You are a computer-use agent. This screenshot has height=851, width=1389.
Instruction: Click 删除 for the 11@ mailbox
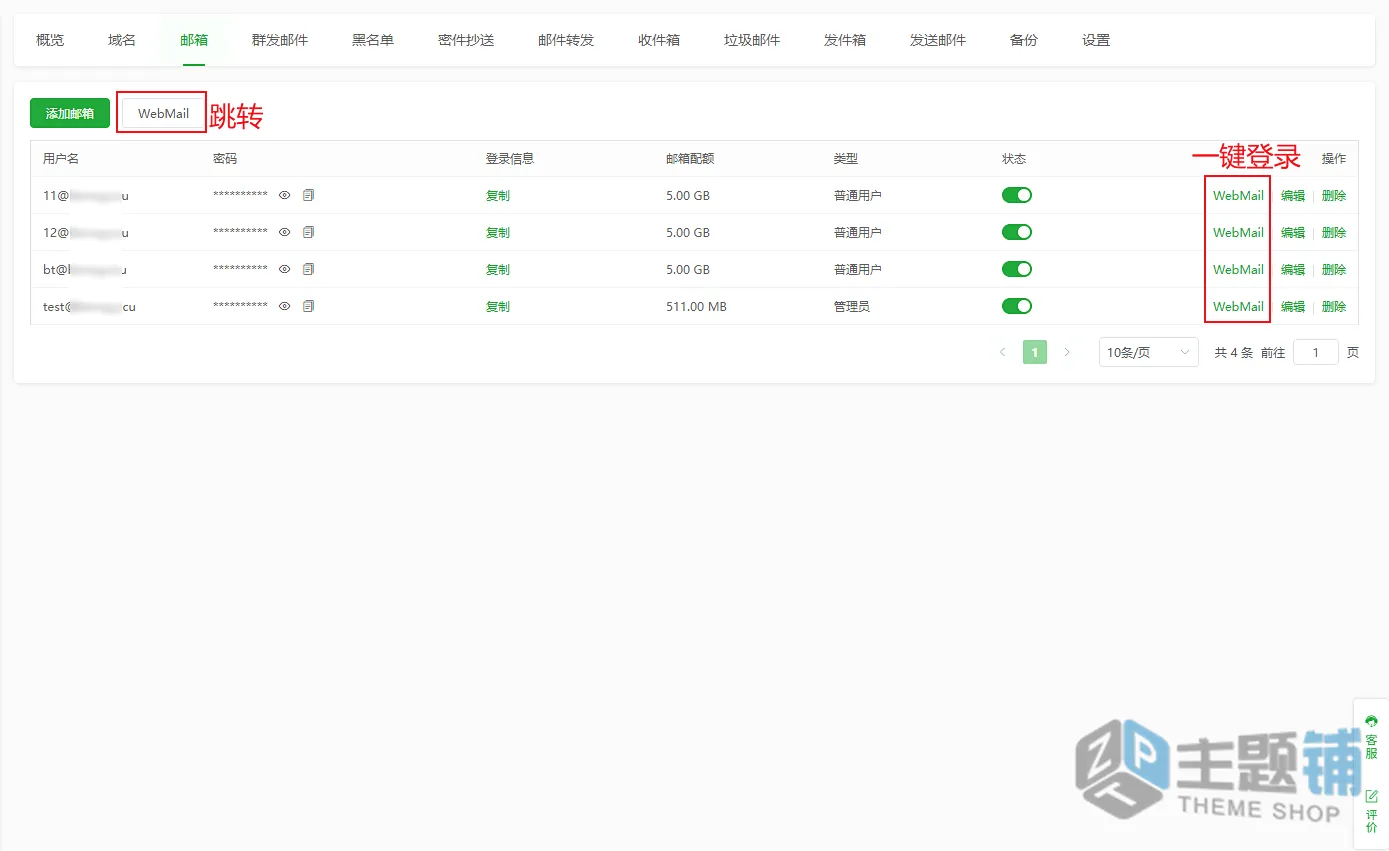1334,196
